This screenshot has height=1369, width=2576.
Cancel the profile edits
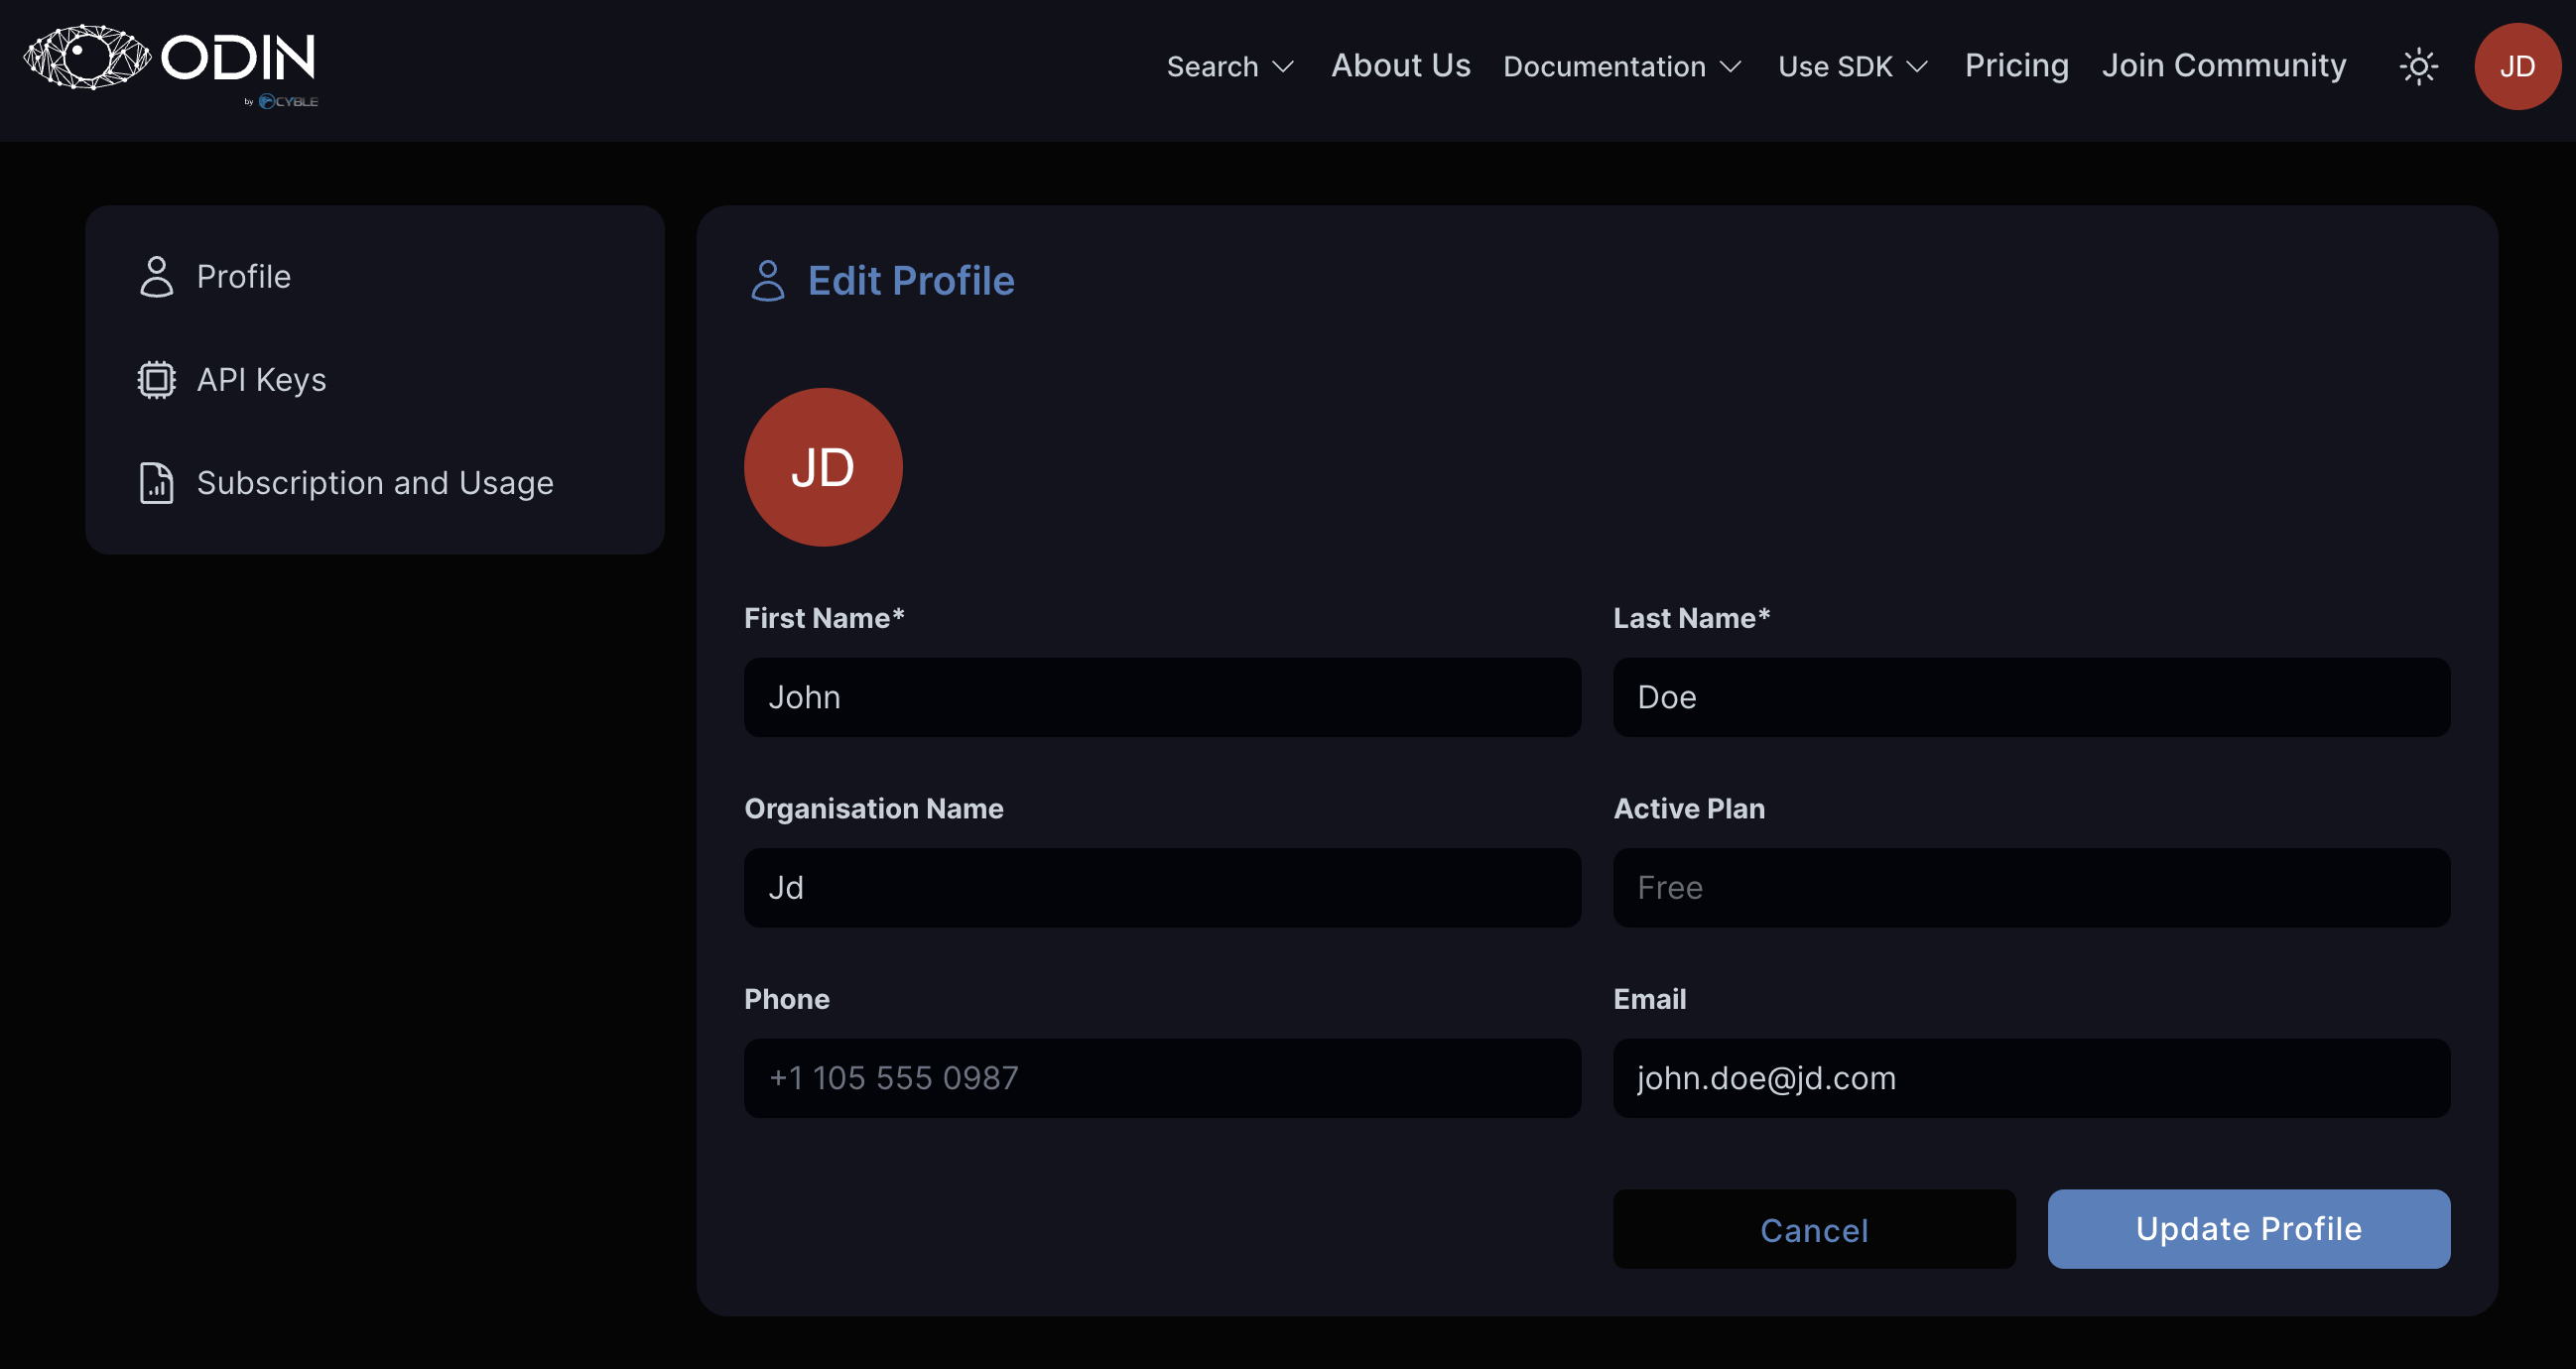tap(1814, 1229)
